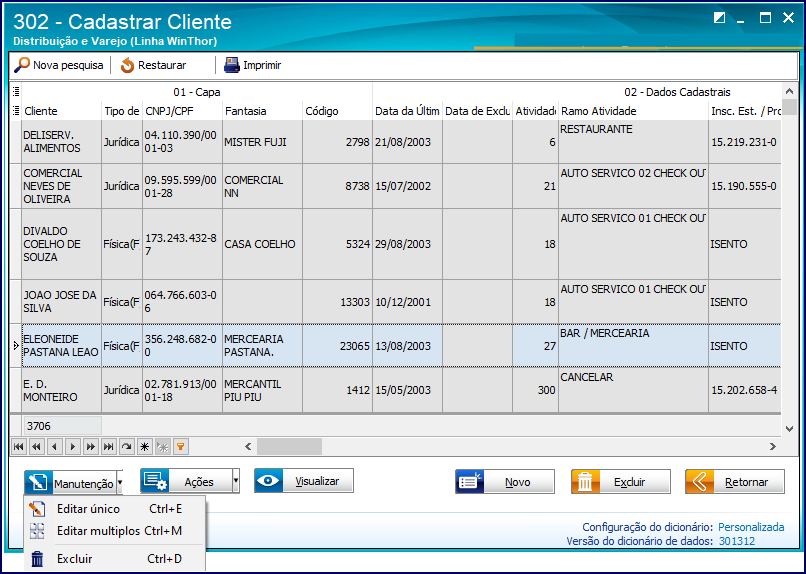This screenshot has height=574, width=806.
Task: Click the Retornar button
Action: pyautogui.click(x=735, y=482)
